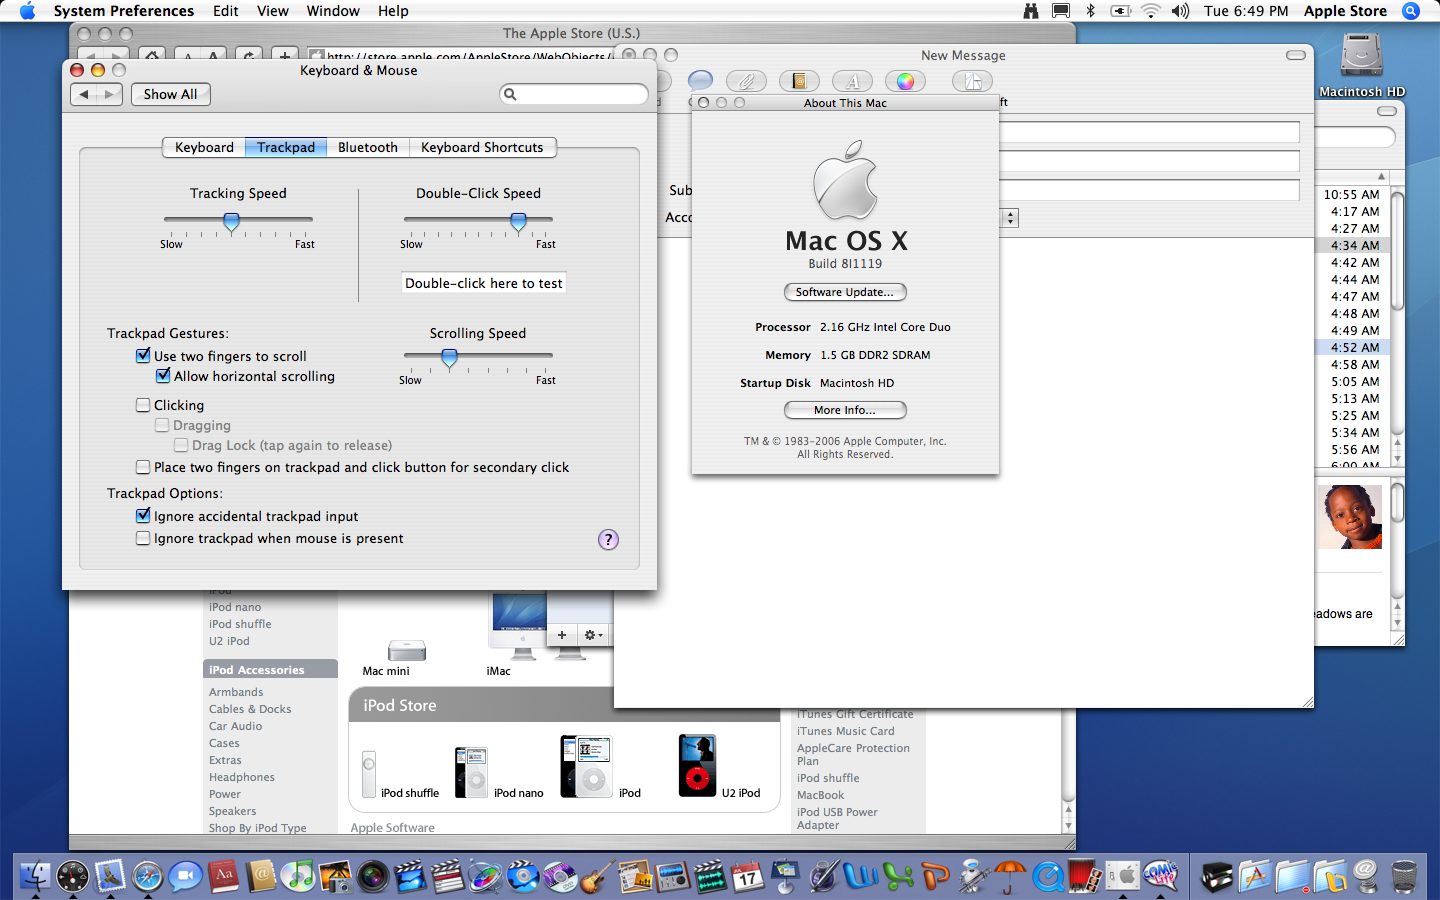Uncheck Ignore accidental trackpad input
The width and height of the screenshot is (1440, 900).
click(x=143, y=516)
